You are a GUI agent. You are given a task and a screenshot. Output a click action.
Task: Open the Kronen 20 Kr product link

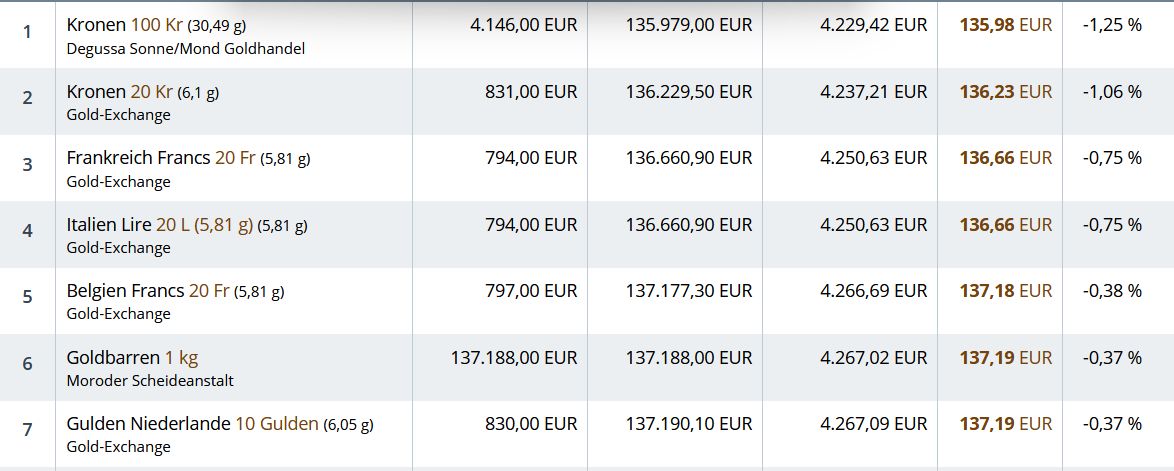click(142, 91)
